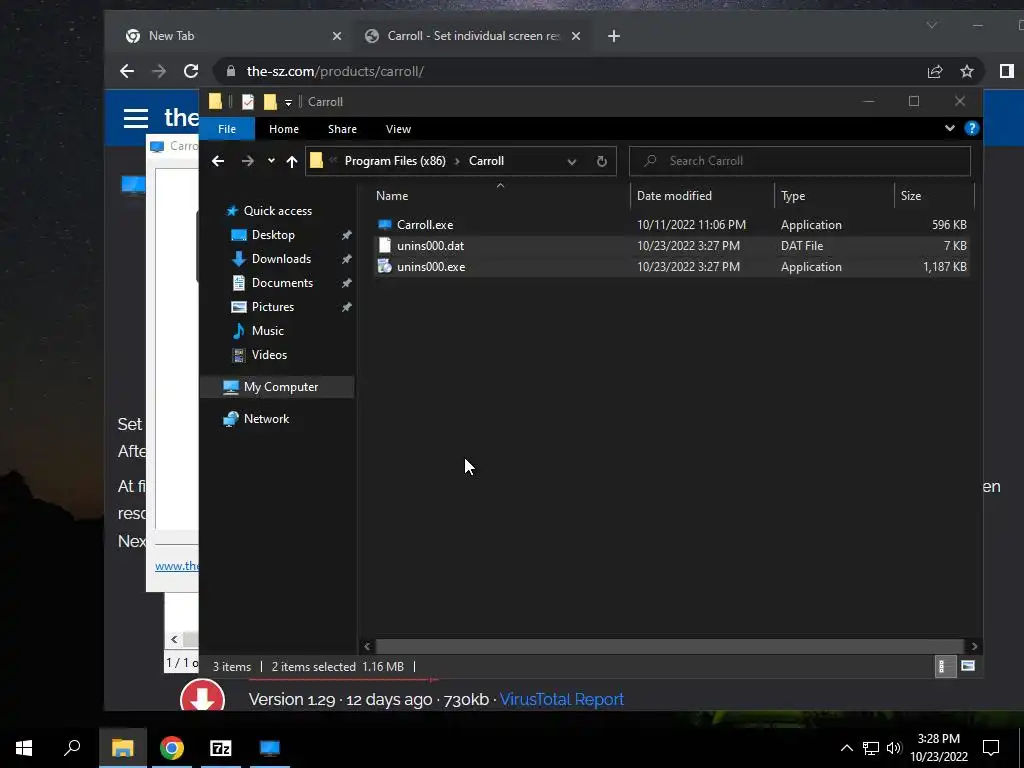The image size is (1024, 768).
Task: Open 7-Zip from taskbar
Action: coord(220,748)
